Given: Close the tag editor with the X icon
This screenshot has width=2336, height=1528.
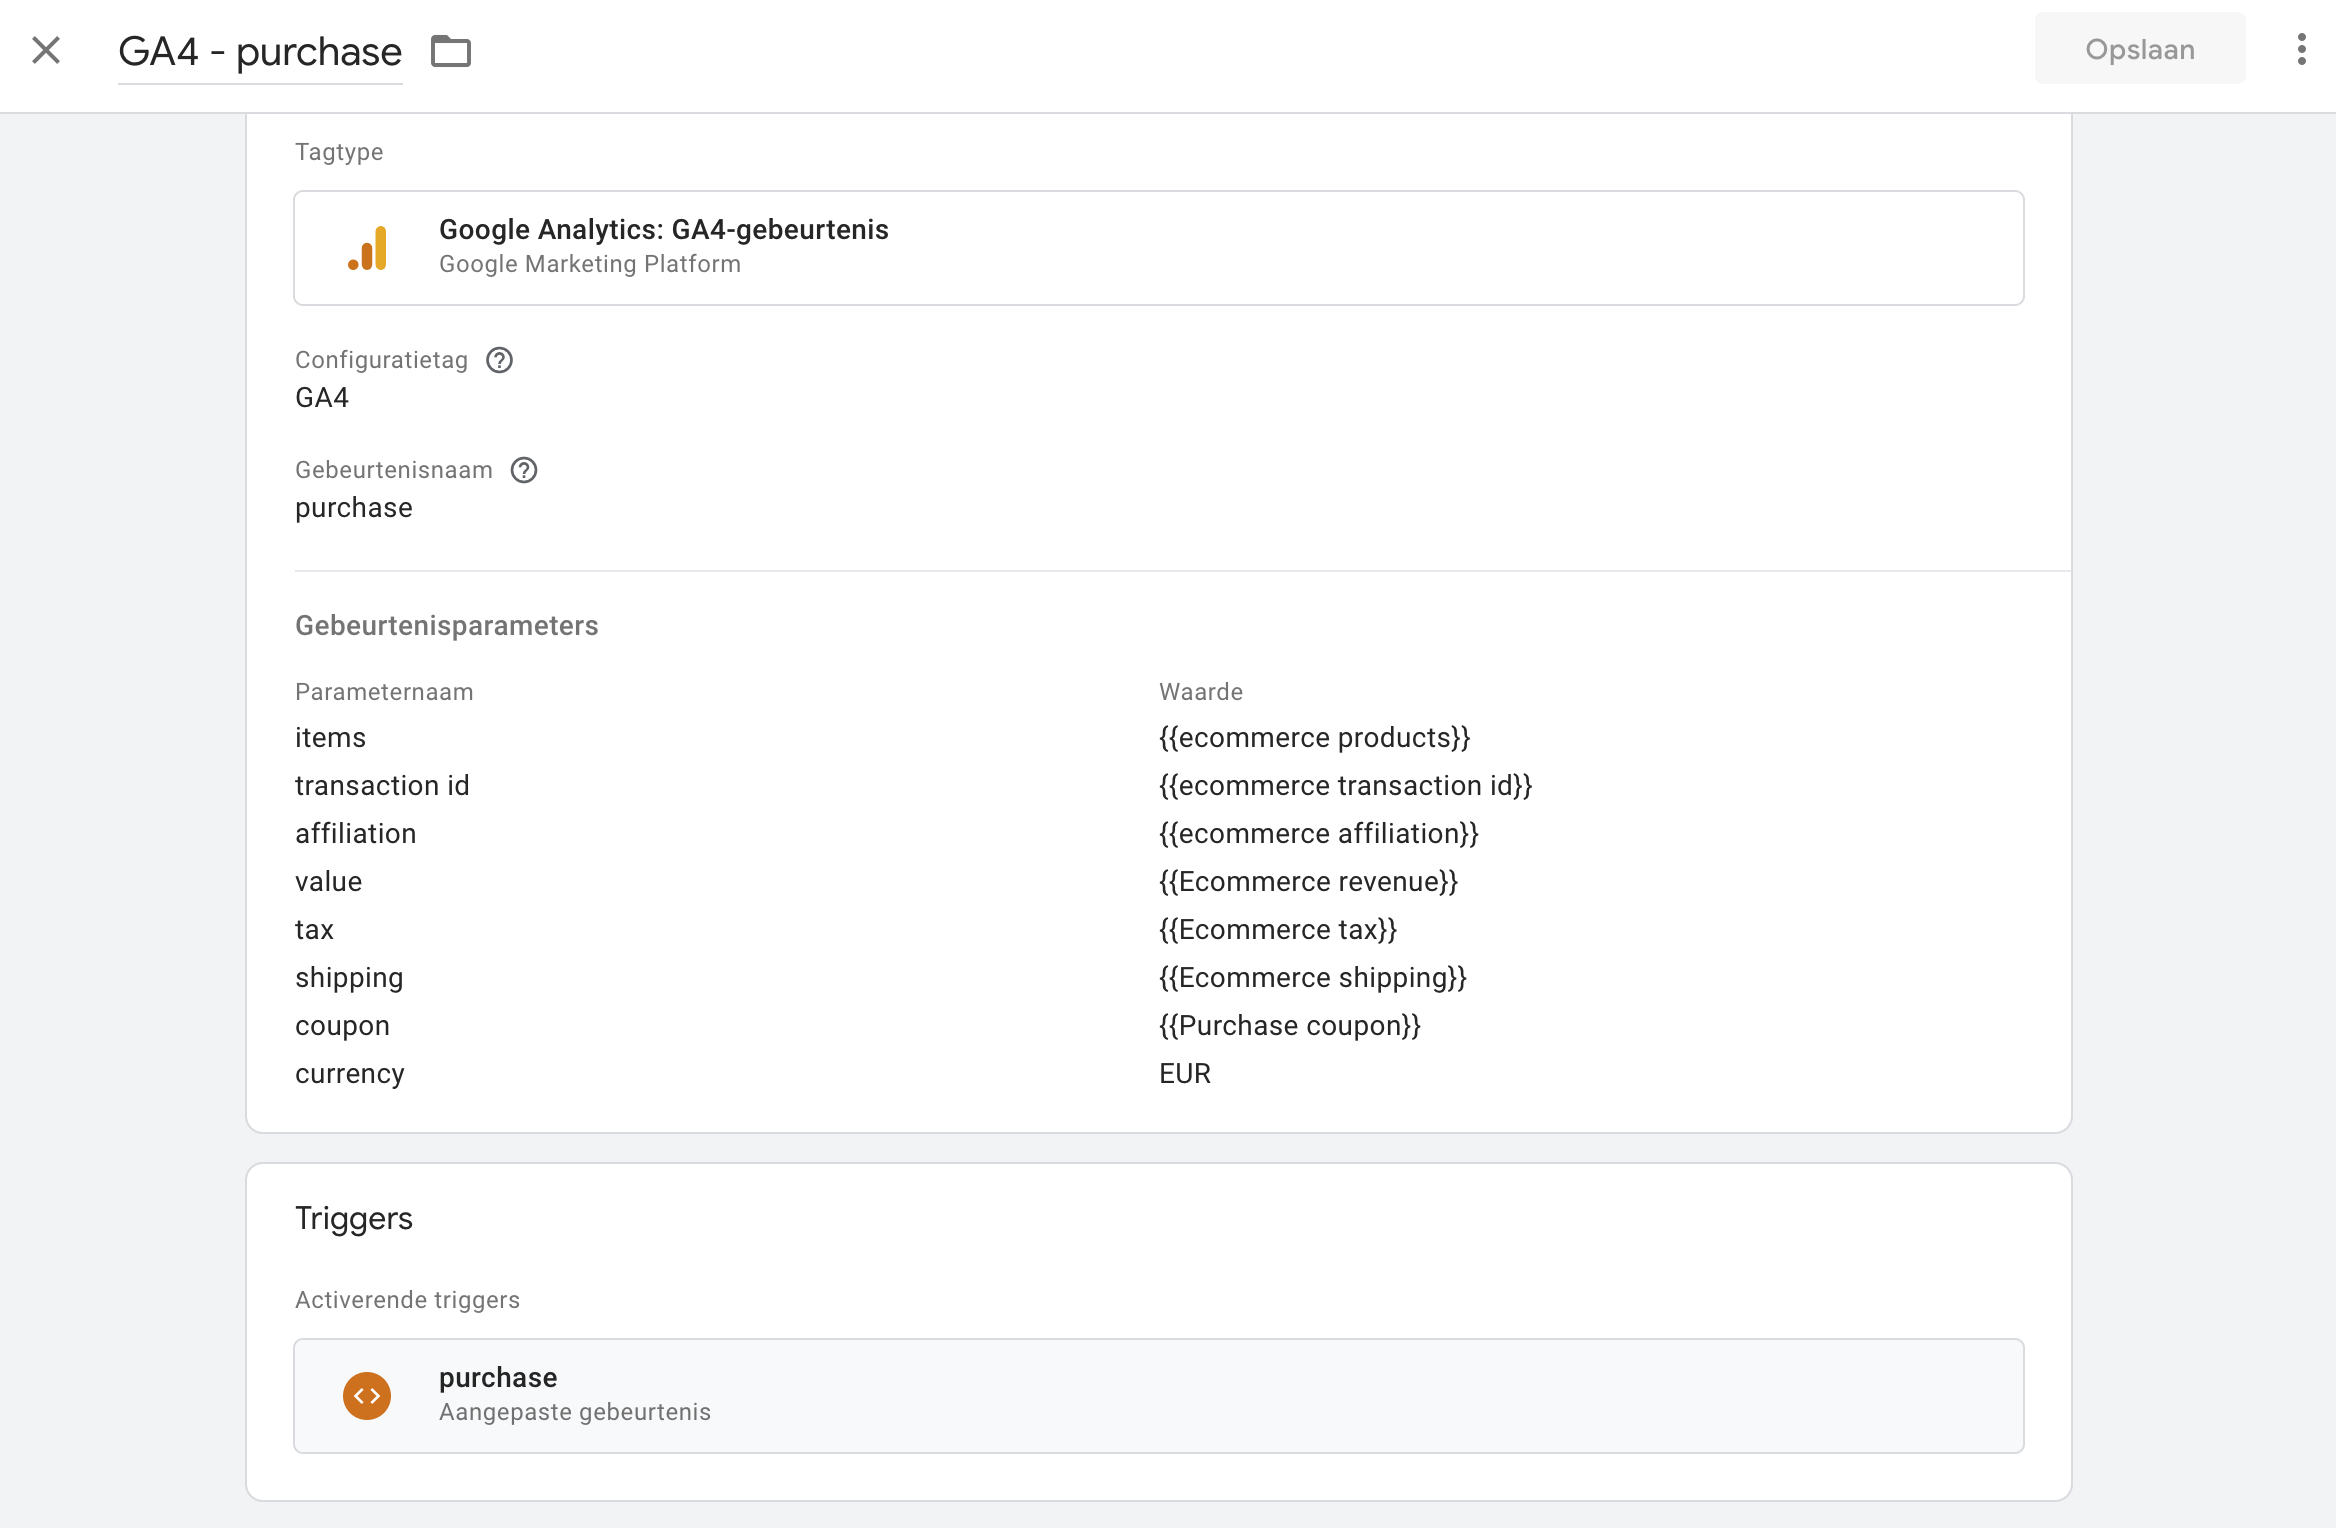Looking at the screenshot, I should point(46,50).
